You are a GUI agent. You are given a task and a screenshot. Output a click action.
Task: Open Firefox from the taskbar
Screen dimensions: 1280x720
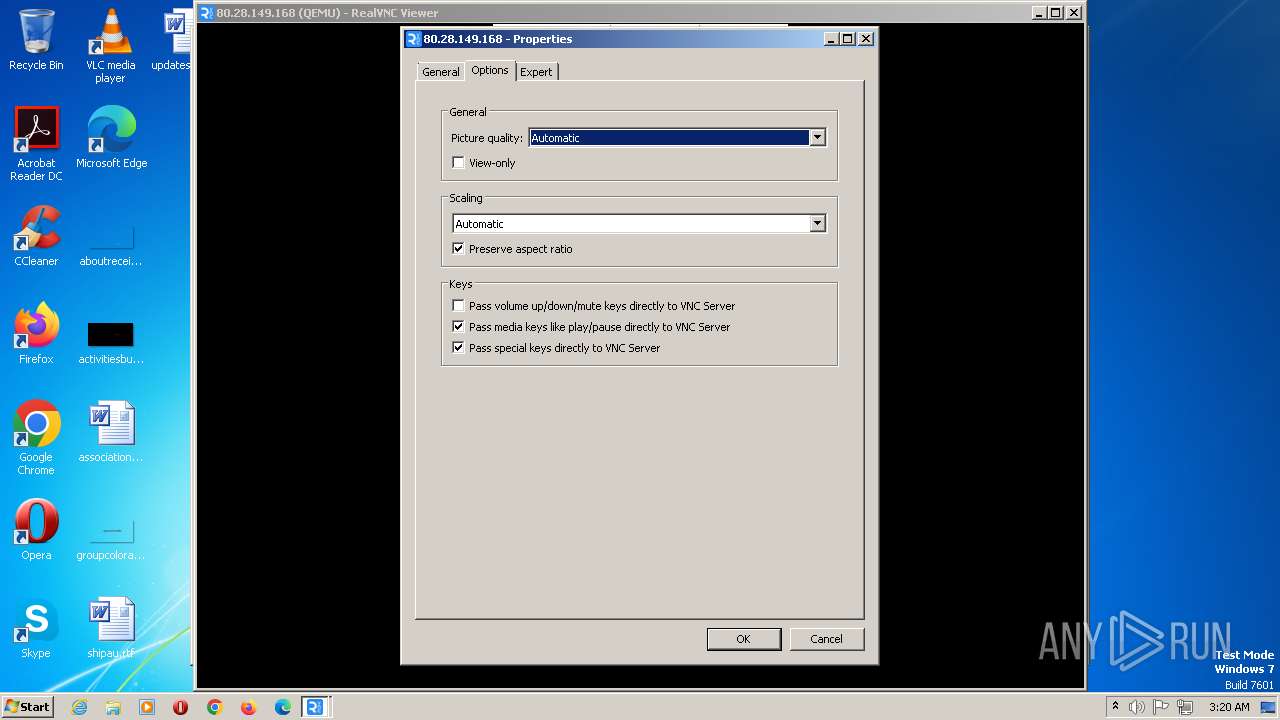[249, 707]
